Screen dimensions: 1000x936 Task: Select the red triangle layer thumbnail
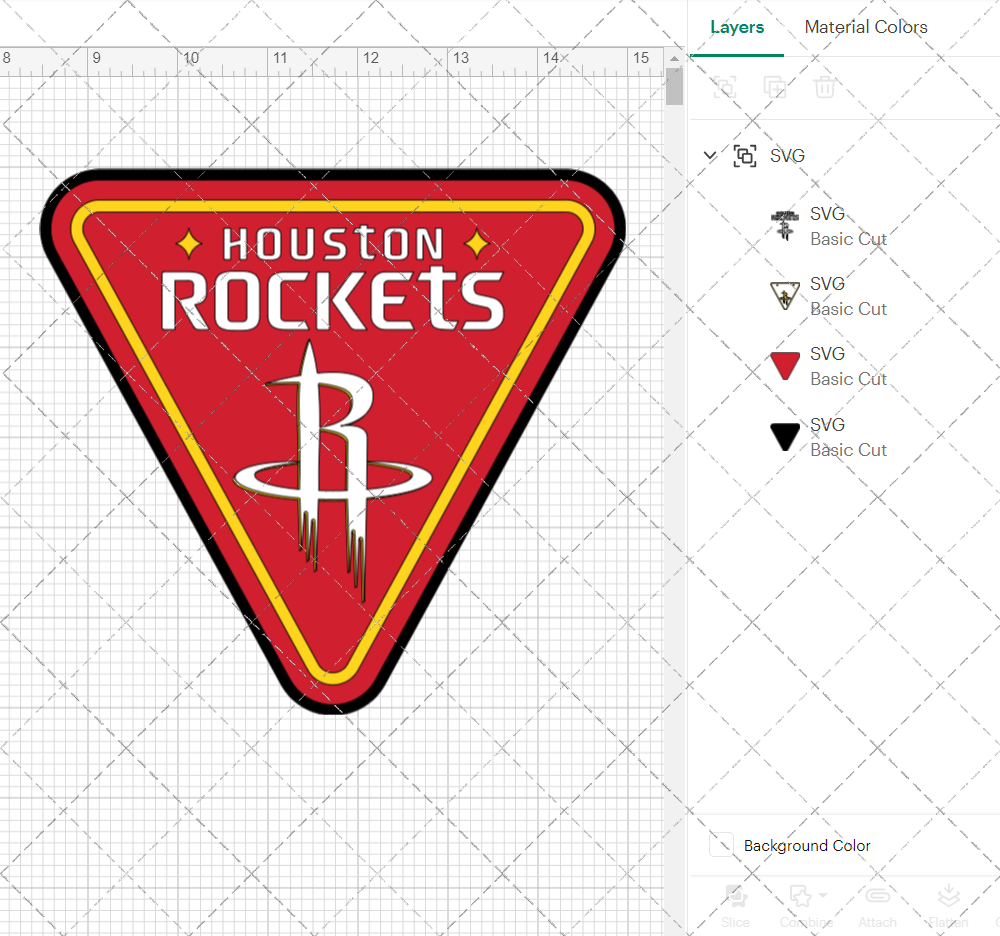(x=784, y=366)
